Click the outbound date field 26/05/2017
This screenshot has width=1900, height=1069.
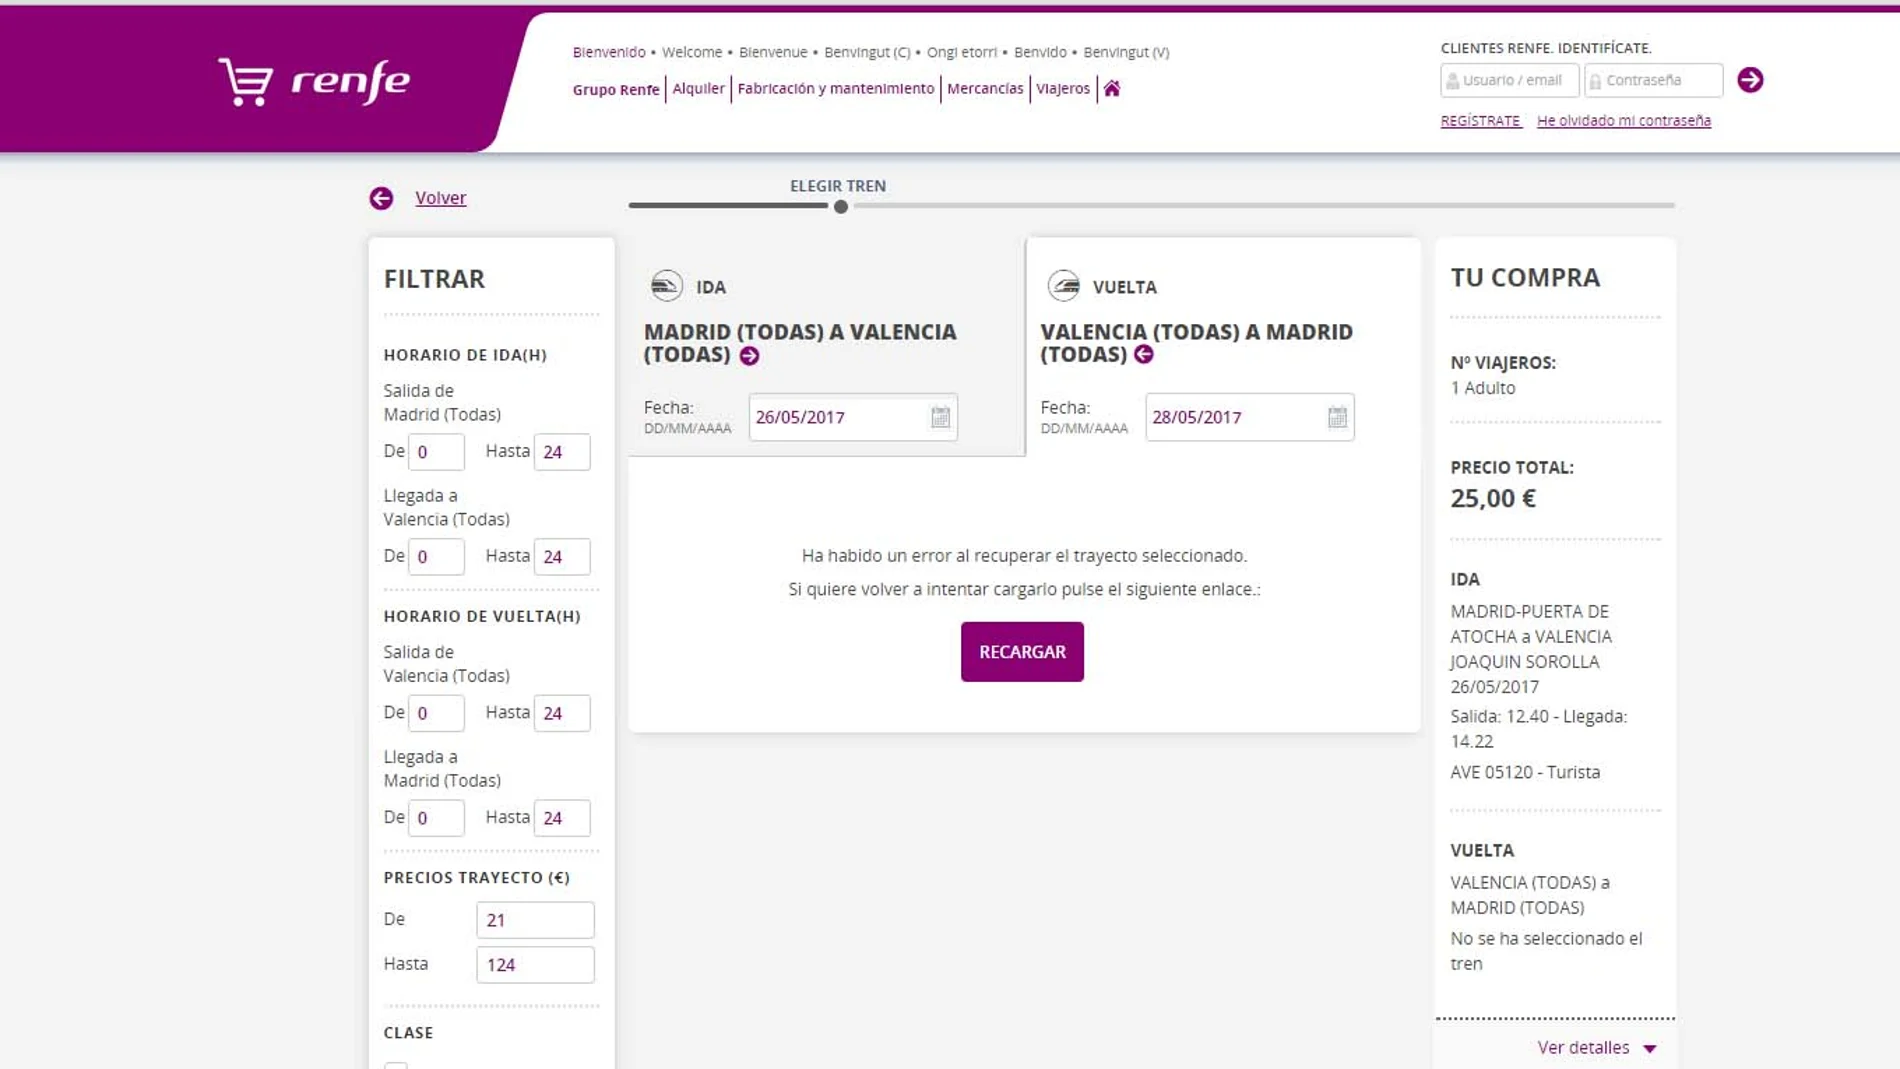tap(853, 417)
